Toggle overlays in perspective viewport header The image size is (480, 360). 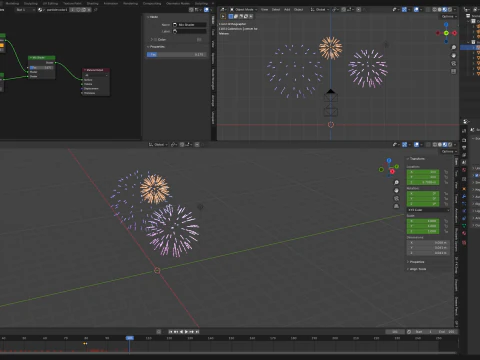coord(416,145)
